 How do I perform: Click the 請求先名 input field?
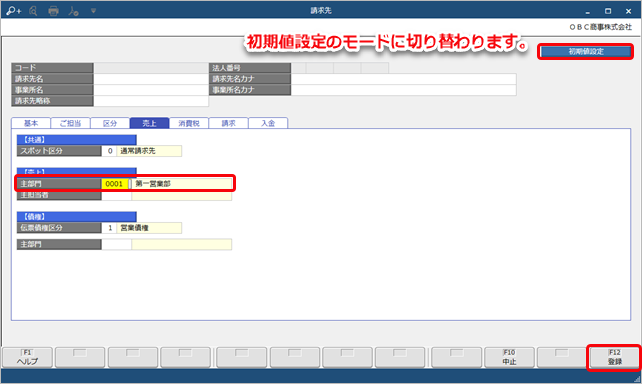pyautogui.click(x=151, y=79)
